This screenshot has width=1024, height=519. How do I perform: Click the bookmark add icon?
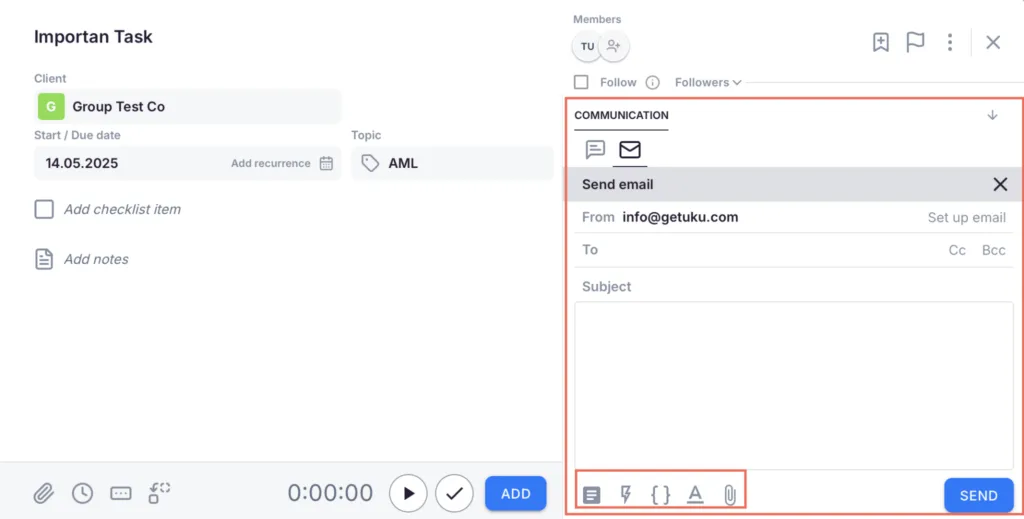880,42
